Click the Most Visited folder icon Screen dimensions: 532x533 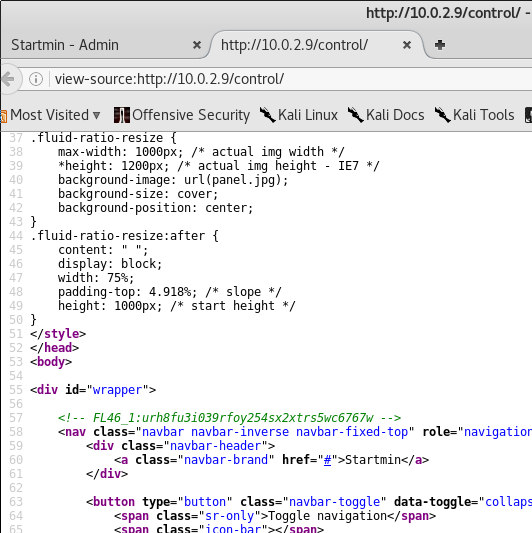coord(3,116)
